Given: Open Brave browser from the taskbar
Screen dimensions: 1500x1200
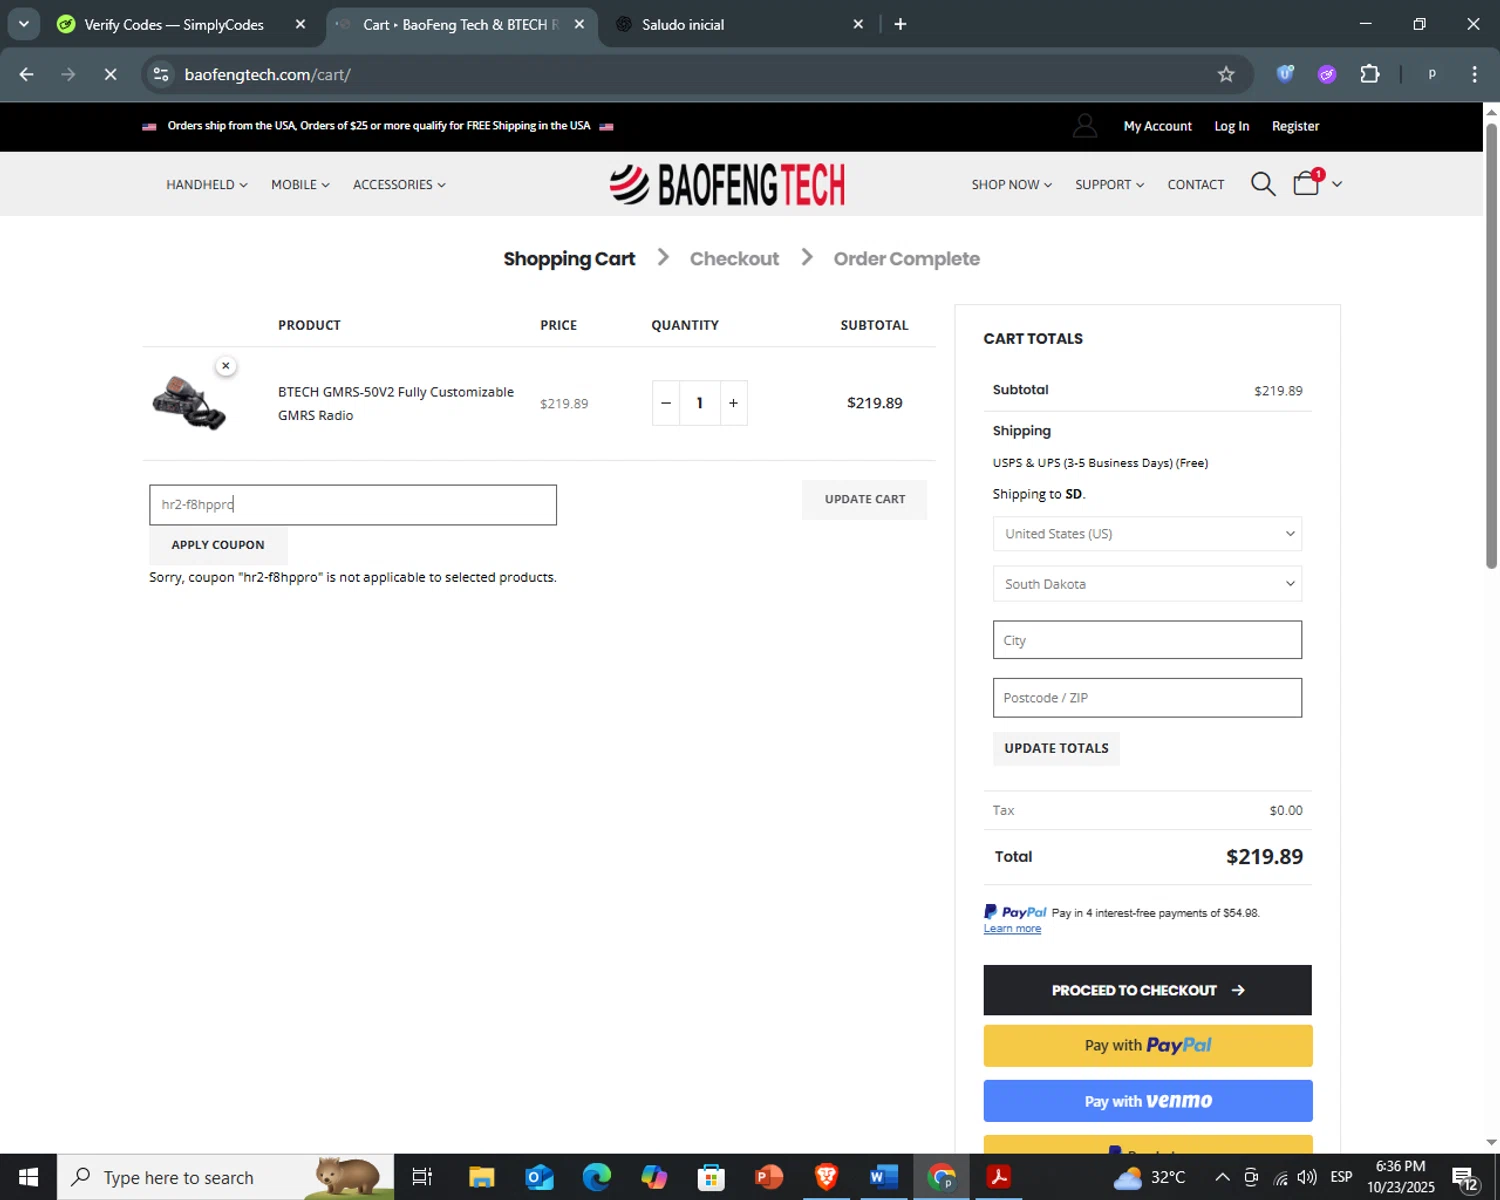Looking at the screenshot, I should pyautogui.click(x=826, y=1177).
